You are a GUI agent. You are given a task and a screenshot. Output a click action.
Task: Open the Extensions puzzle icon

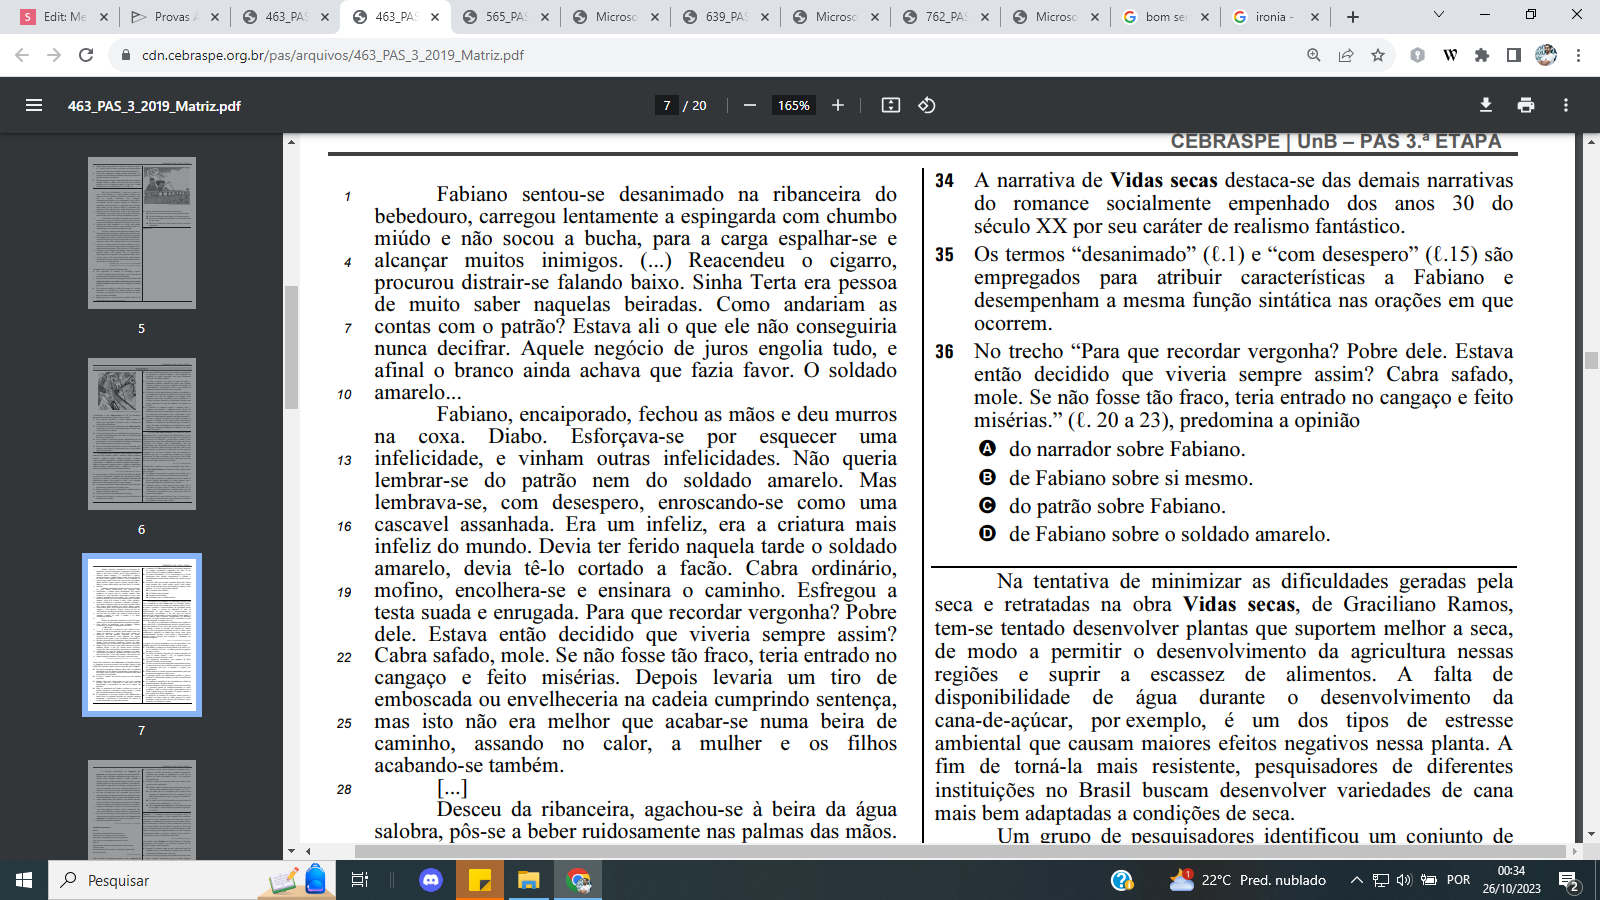tap(1482, 55)
